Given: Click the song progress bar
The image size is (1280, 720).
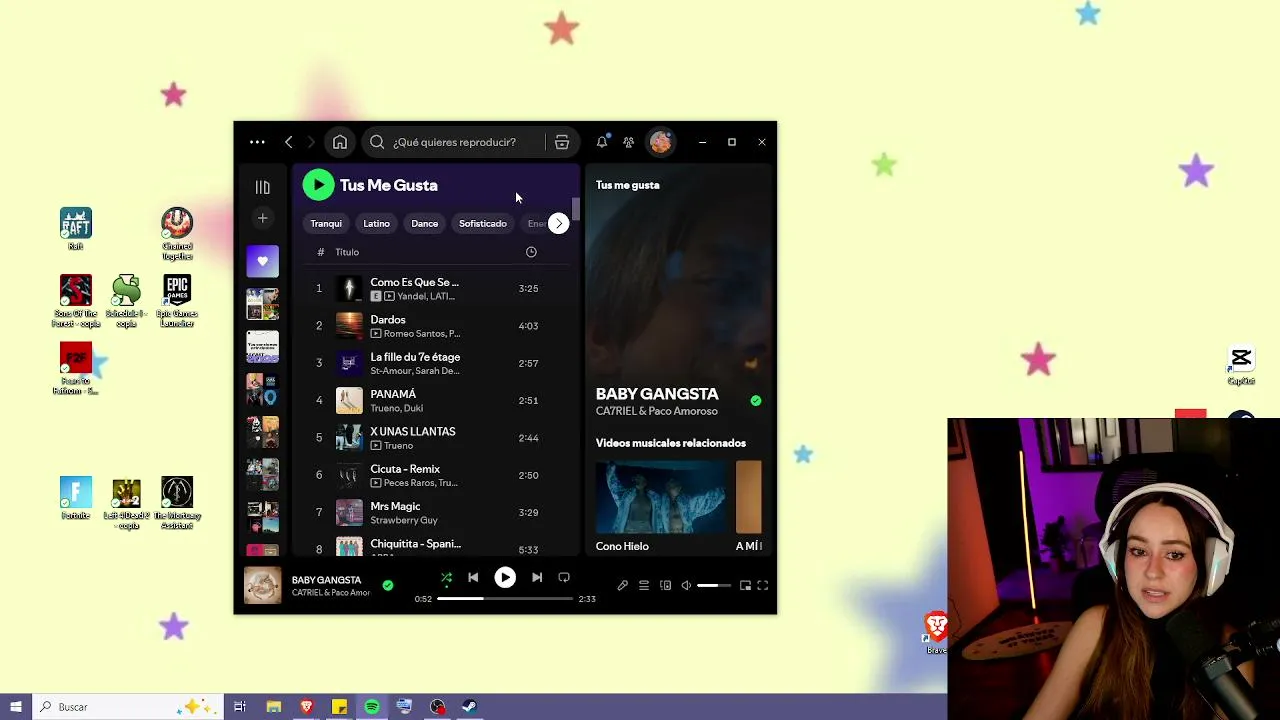Looking at the screenshot, I should [x=505, y=599].
